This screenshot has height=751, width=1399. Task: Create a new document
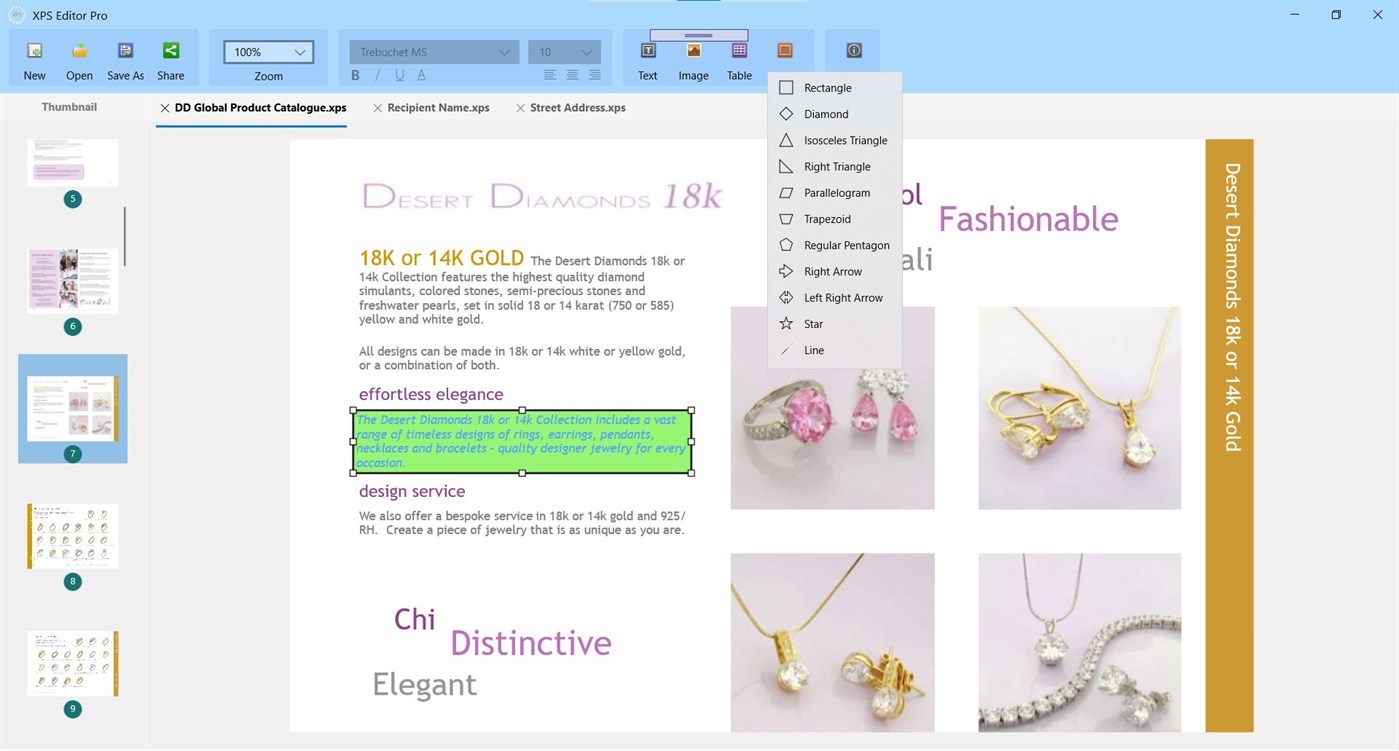(x=34, y=57)
